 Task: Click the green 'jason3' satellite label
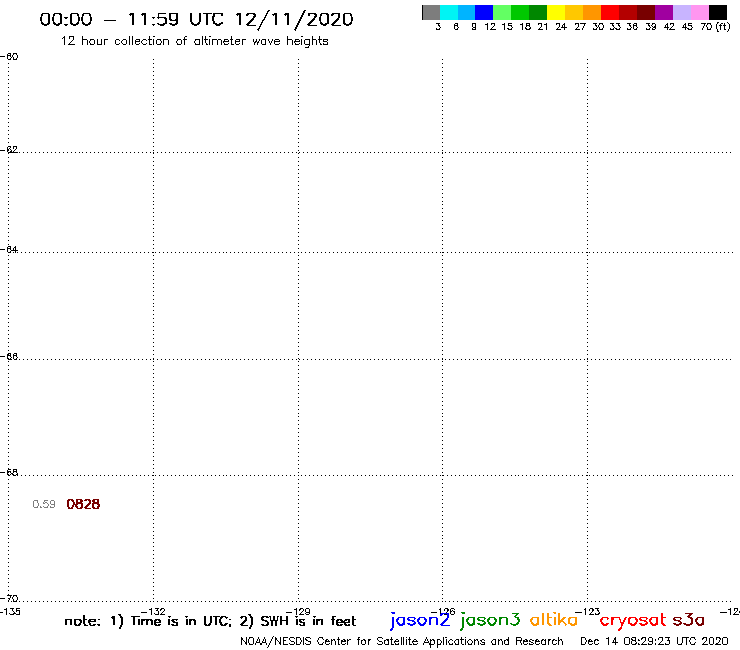[x=490, y=620]
